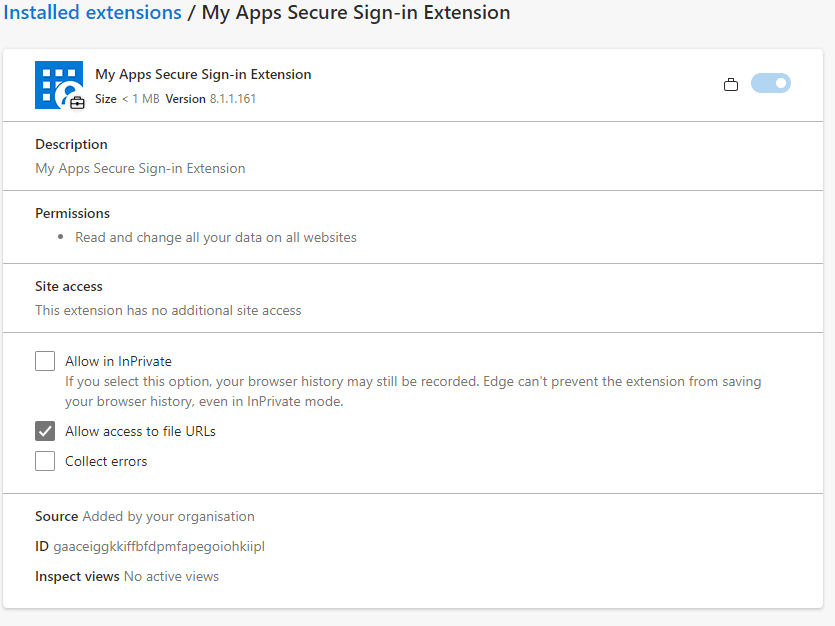Image resolution: width=835 pixels, height=626 pixels.
Task: Click the Permissions section heading
Action: coord(72,213)
